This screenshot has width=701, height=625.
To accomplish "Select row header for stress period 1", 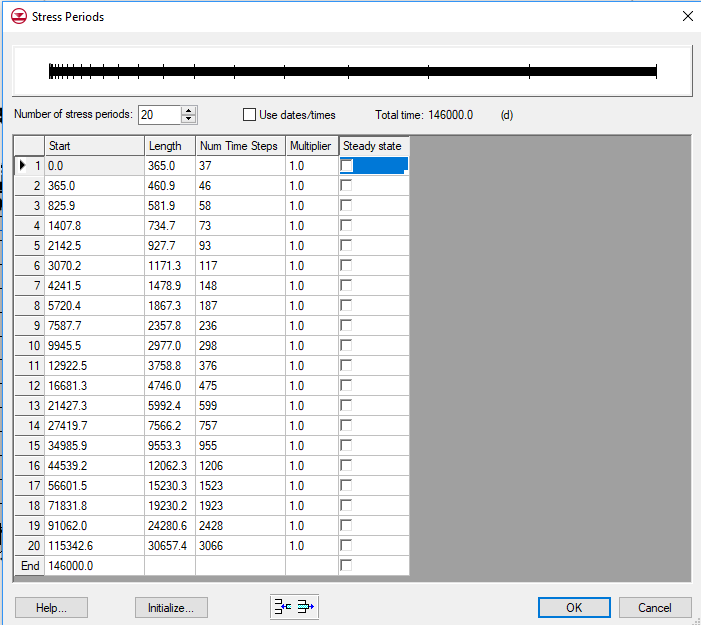I will (30, 165).
